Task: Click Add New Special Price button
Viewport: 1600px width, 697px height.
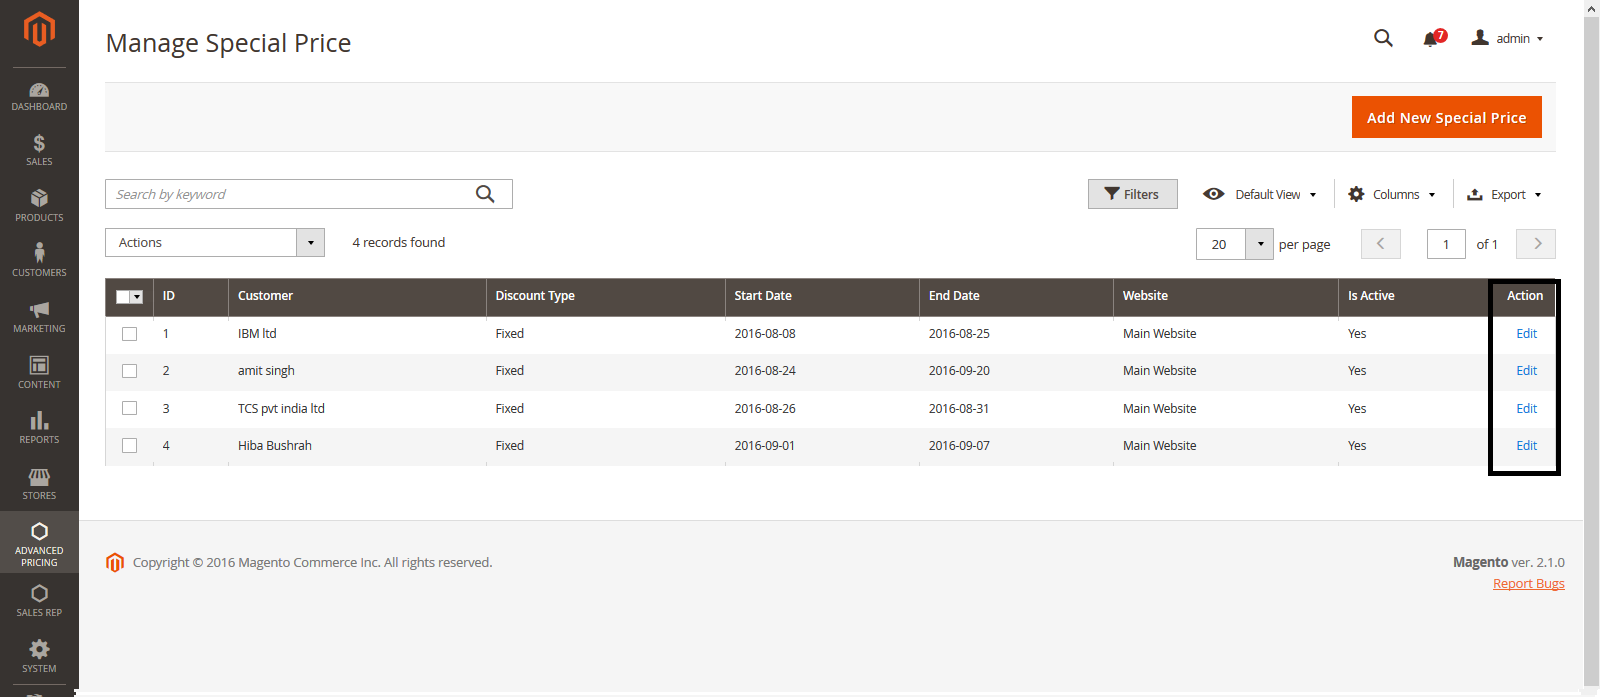Action: pos(1447,117)
